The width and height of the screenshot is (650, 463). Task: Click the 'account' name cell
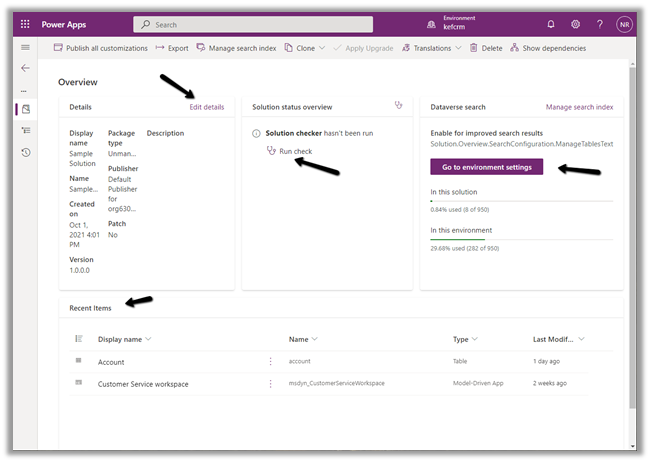(x=299, y=361)
